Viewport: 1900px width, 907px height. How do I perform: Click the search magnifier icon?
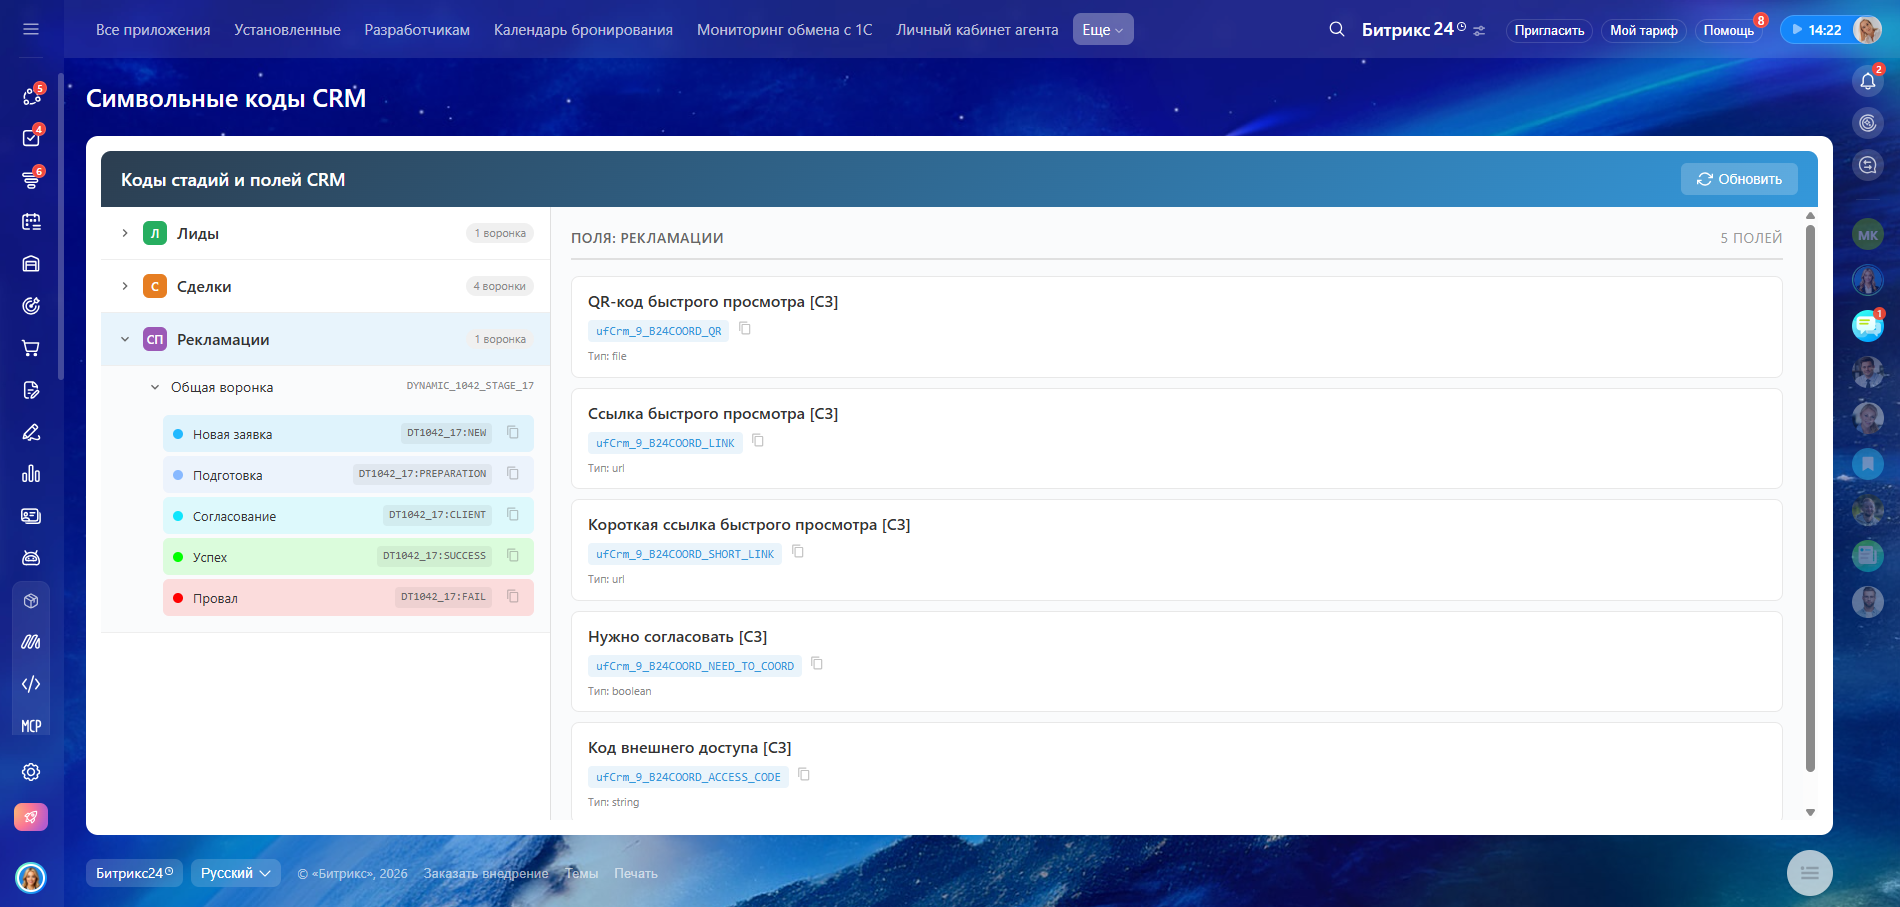point(1336,30)
